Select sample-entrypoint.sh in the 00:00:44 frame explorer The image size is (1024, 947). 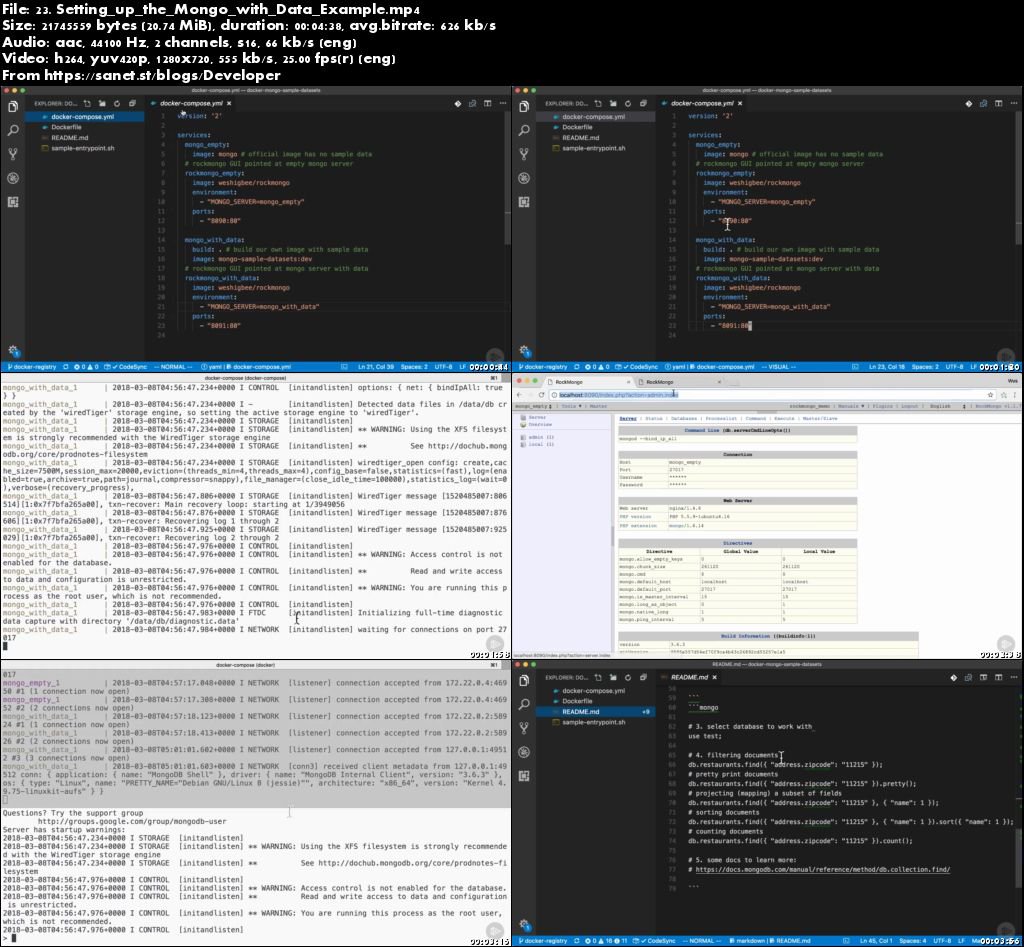pos(85,148)
